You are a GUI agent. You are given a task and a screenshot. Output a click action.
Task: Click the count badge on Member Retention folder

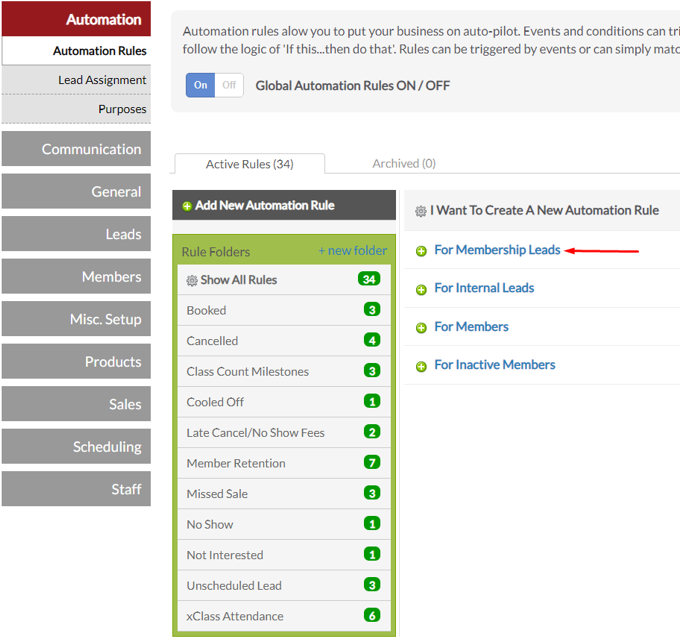pyautogui.click(x=372, y=462)
